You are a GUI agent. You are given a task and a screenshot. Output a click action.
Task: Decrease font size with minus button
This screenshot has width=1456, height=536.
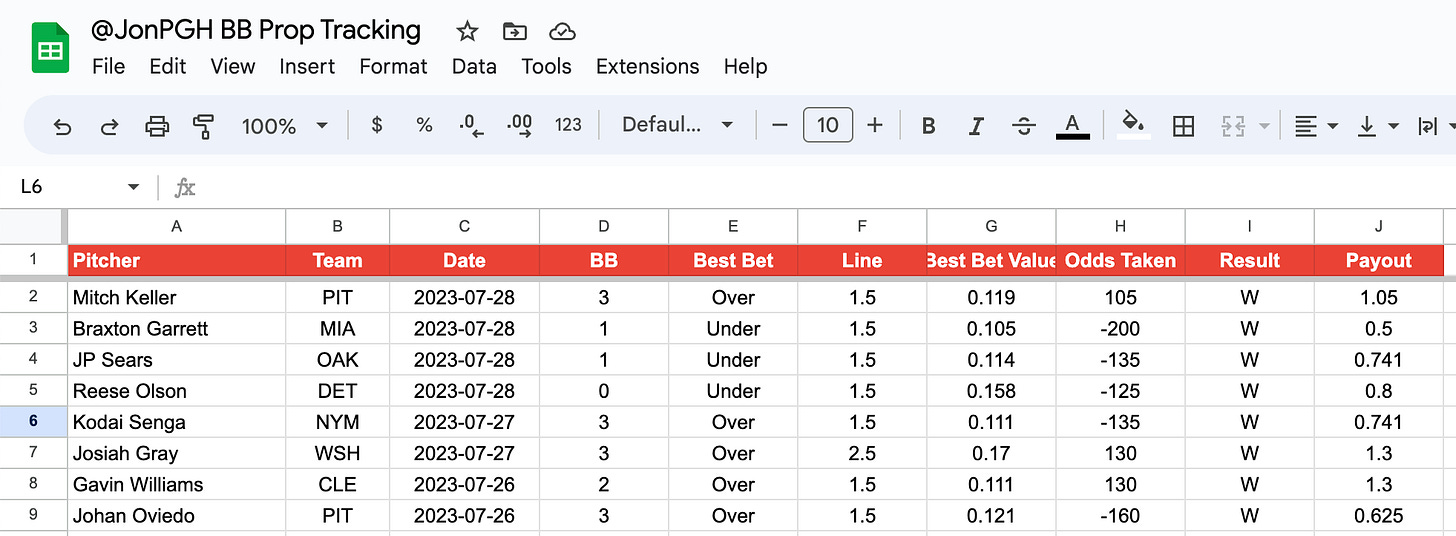[x=780, y=125]
